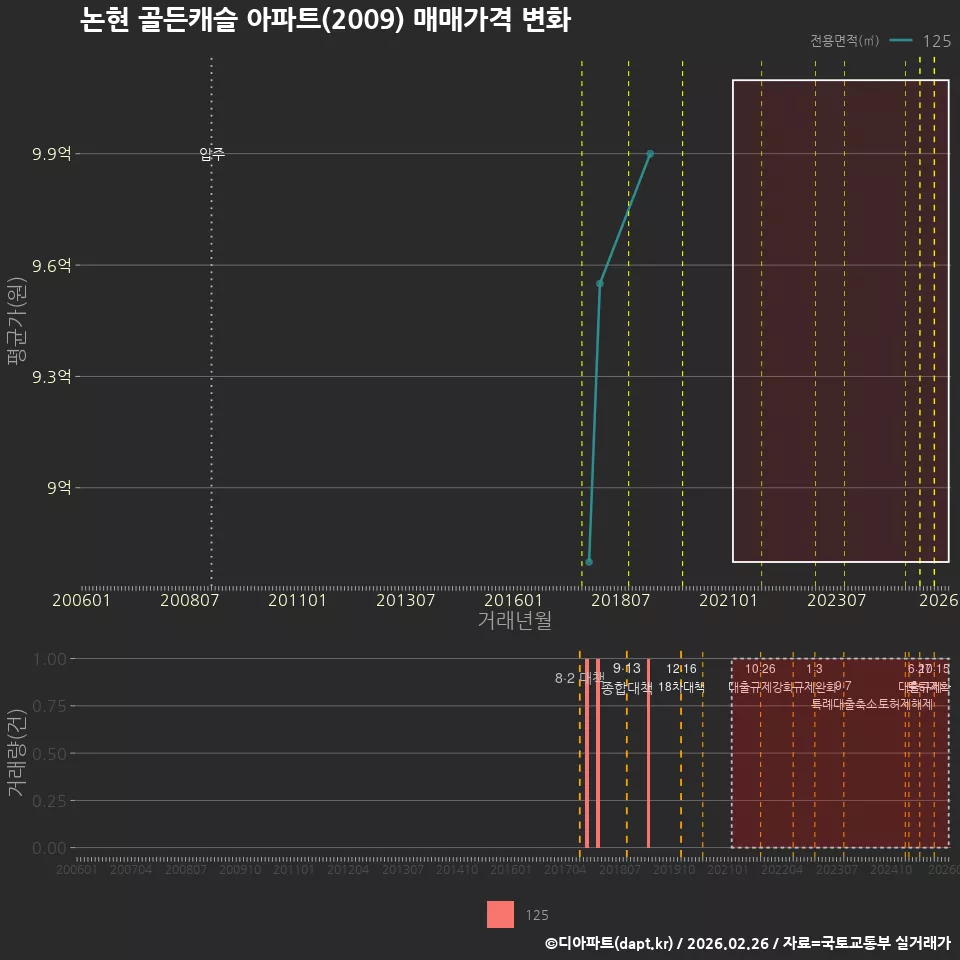Click the 입주 marker label on the dotted line
960x960 pixels.
click(x=212, y=154)
